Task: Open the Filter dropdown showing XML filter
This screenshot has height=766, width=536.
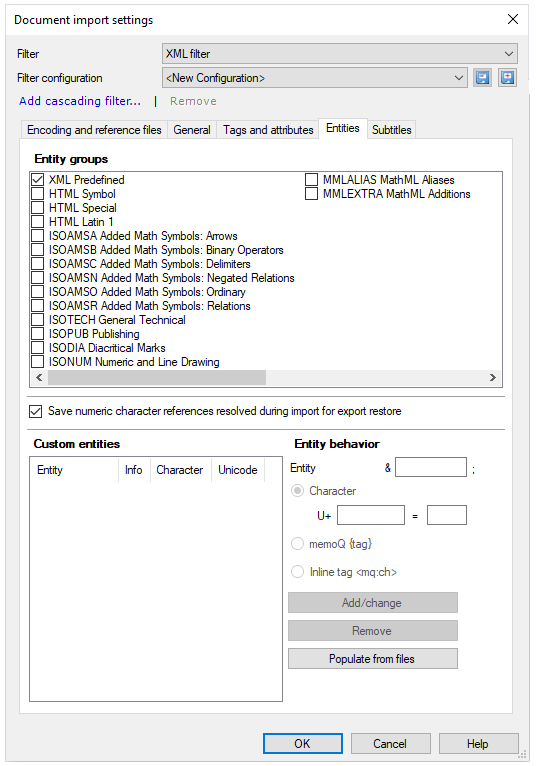Action: (x=340, y=54)
